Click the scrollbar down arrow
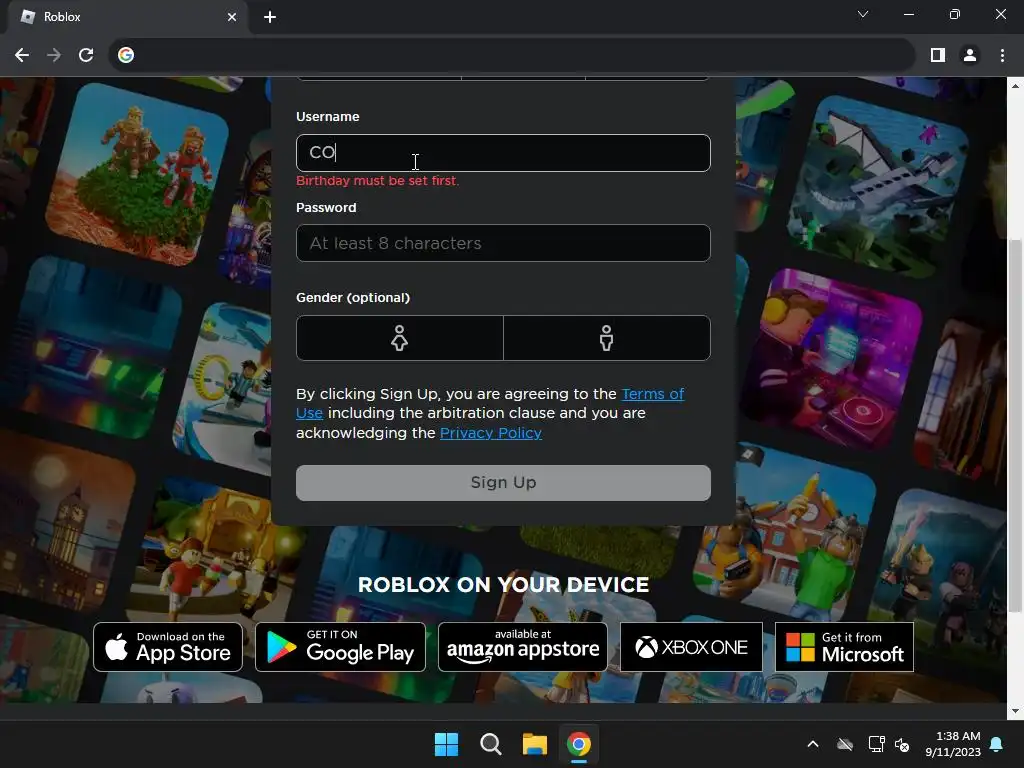 [1015, 711]
